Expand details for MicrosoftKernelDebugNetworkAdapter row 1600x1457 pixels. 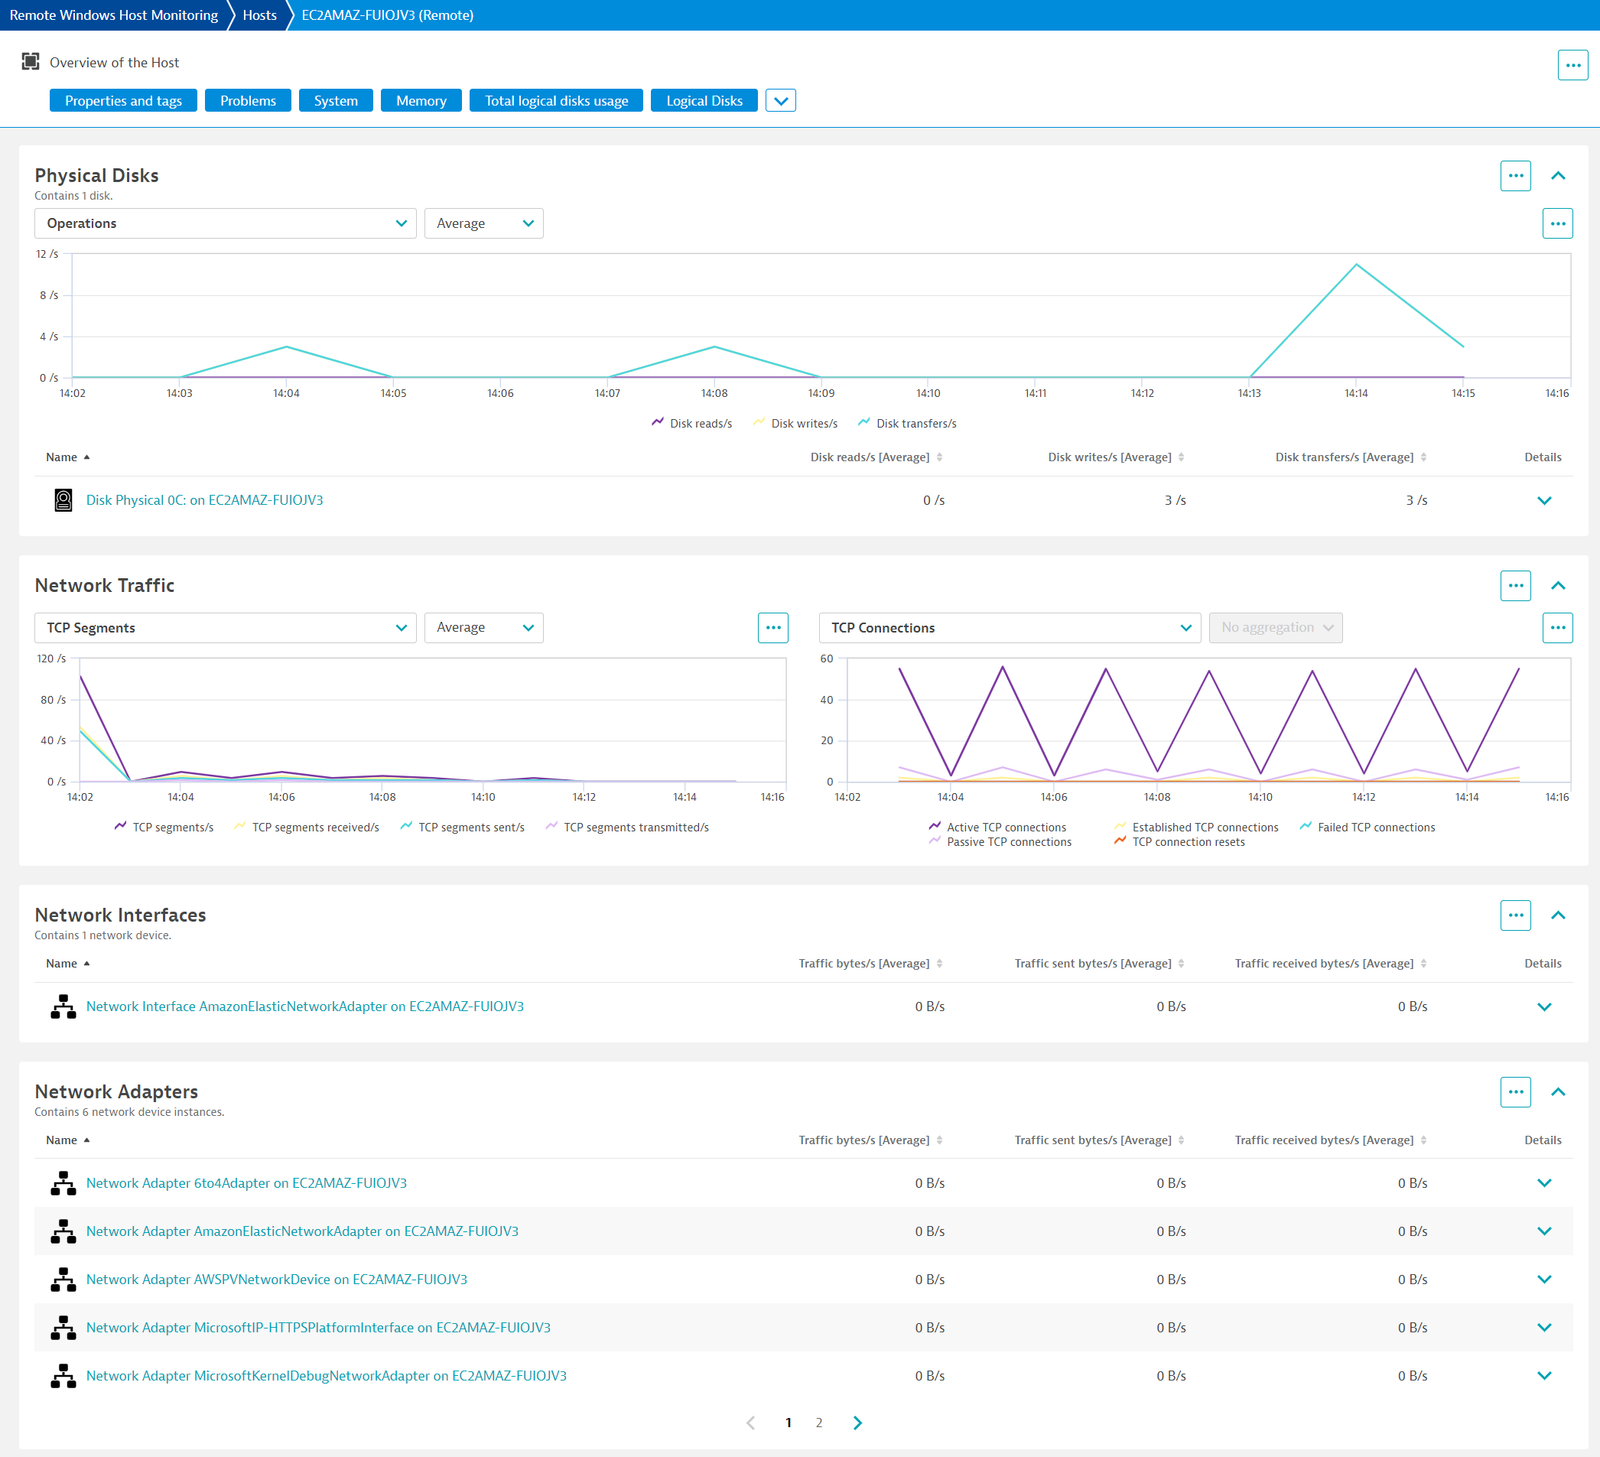pyautogui.click(x=1544, y=1376)
